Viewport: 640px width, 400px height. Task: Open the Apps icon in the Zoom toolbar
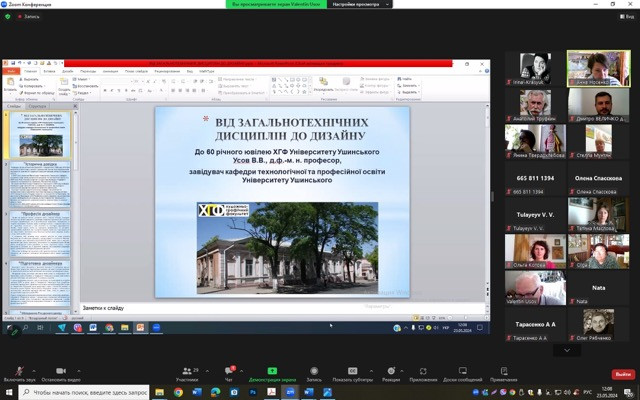click(x=423, y=371)
